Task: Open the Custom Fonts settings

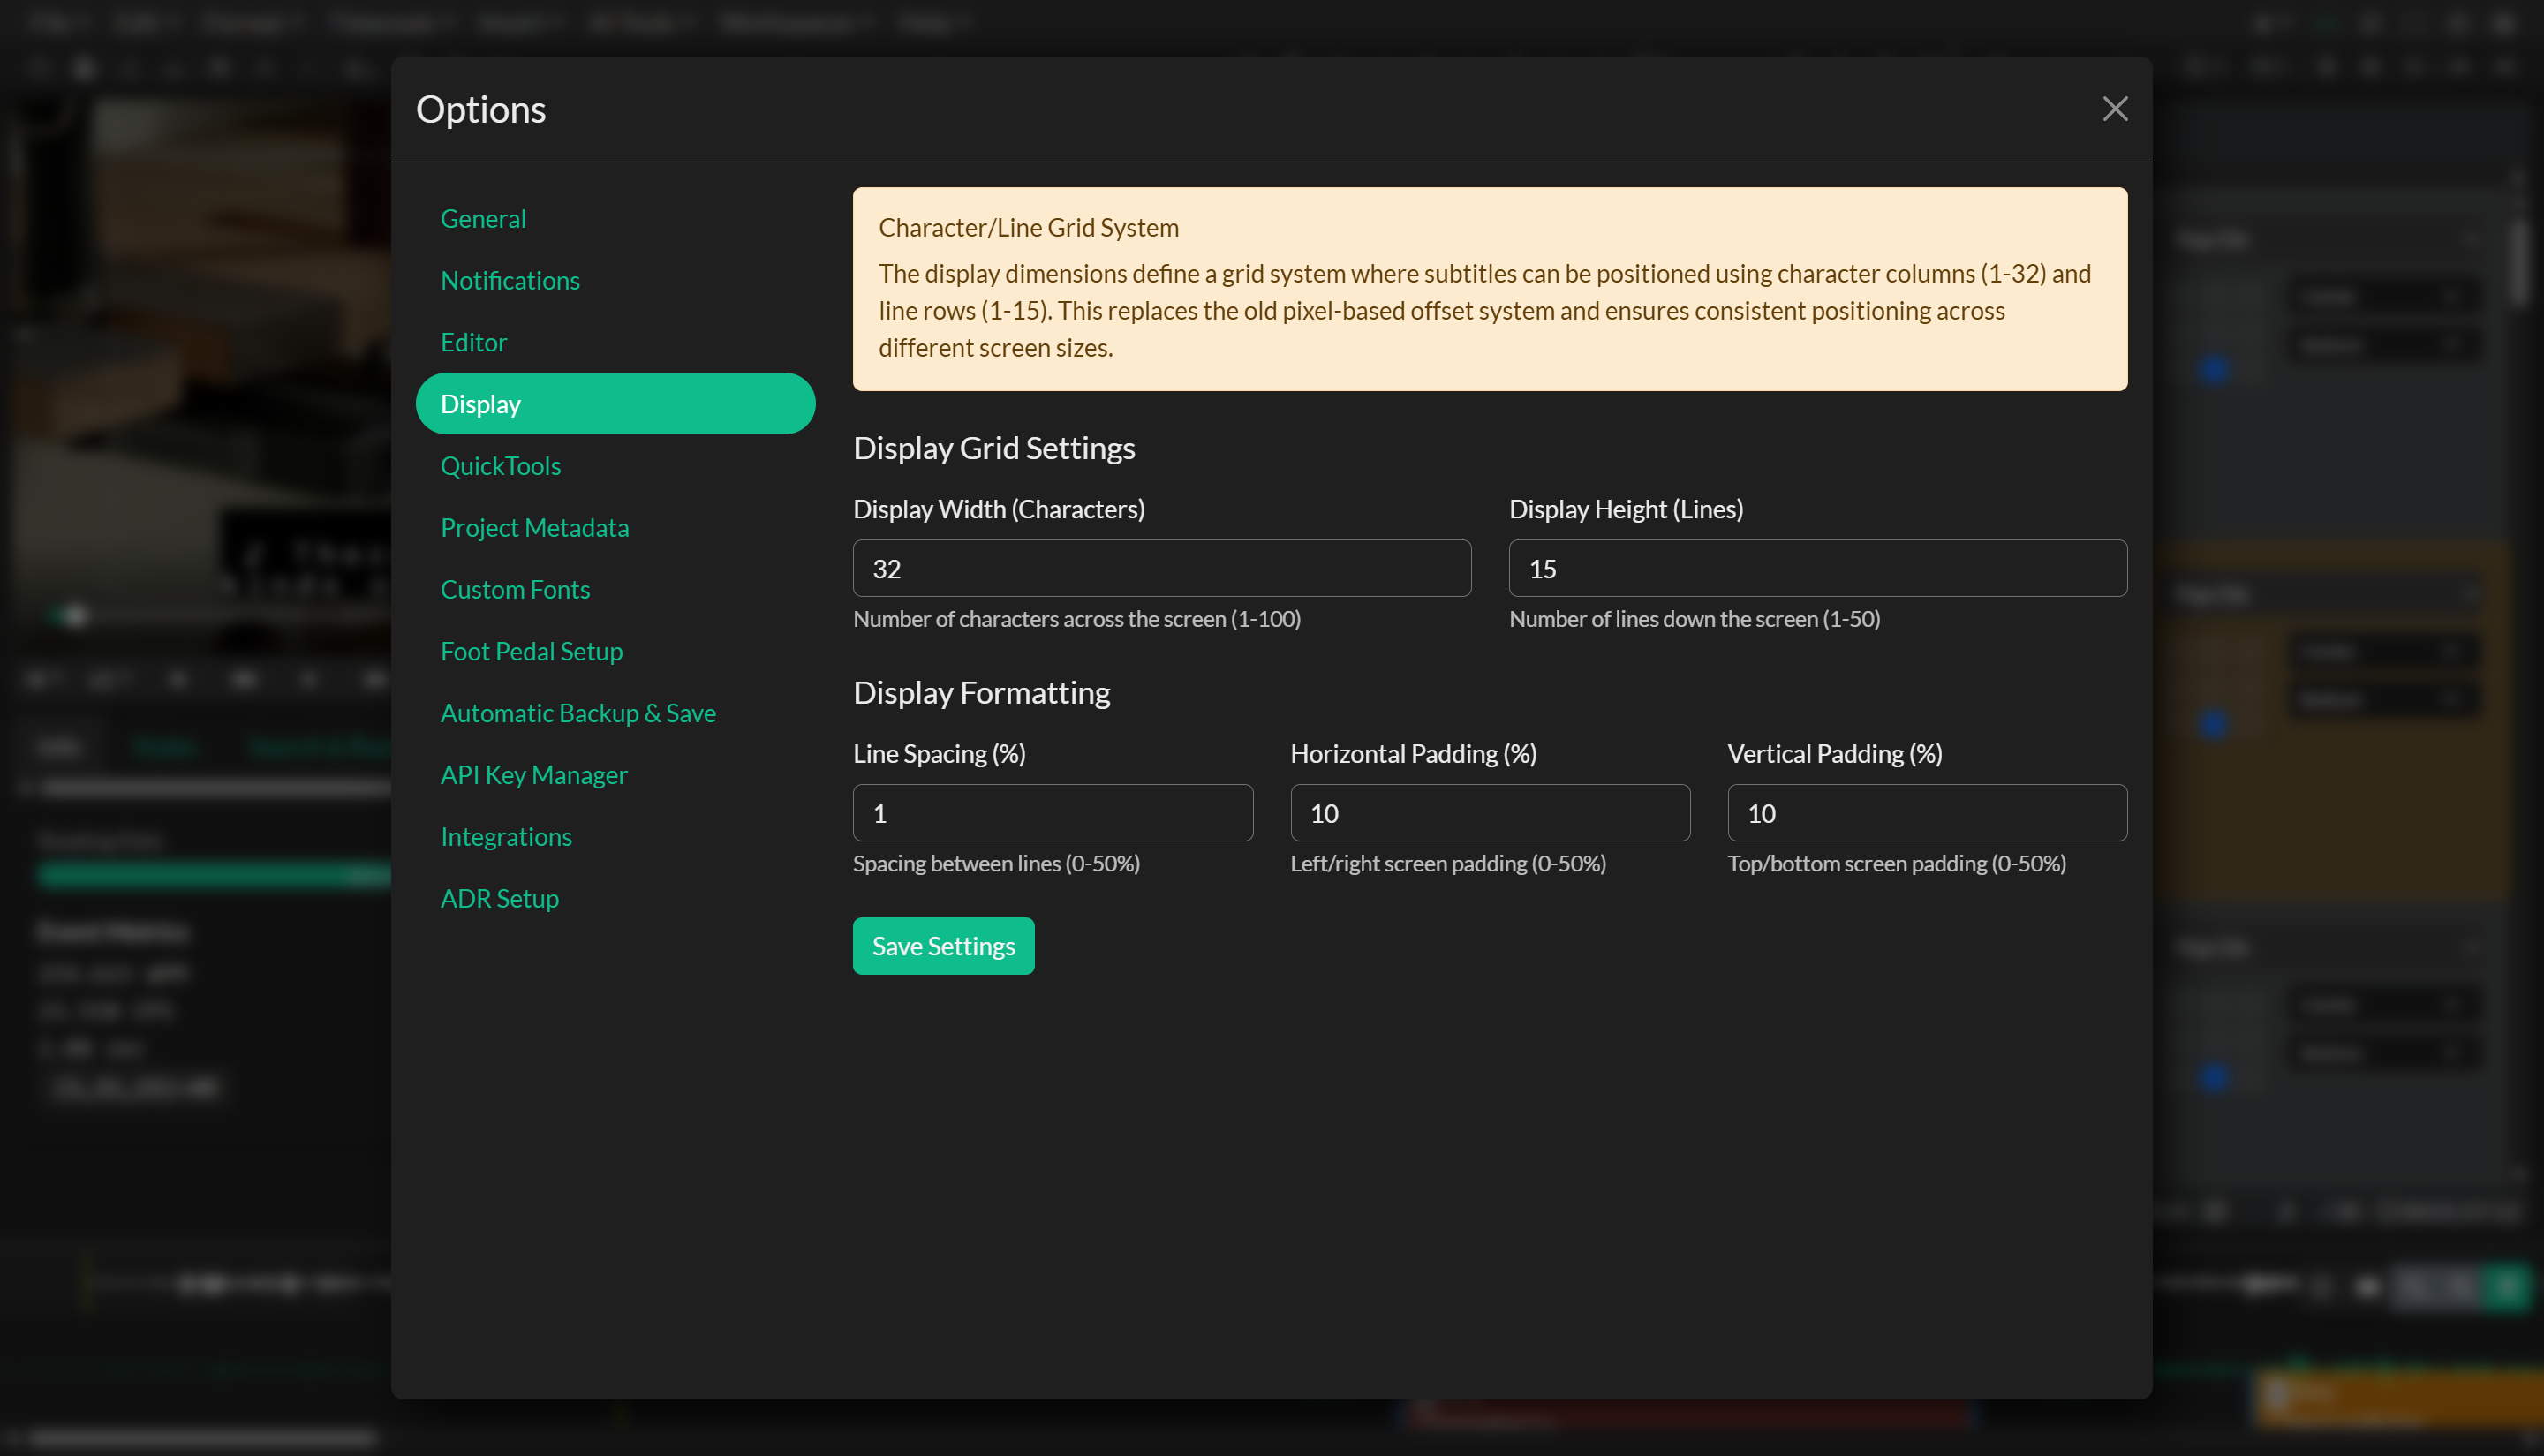Action: click(515, 589)
